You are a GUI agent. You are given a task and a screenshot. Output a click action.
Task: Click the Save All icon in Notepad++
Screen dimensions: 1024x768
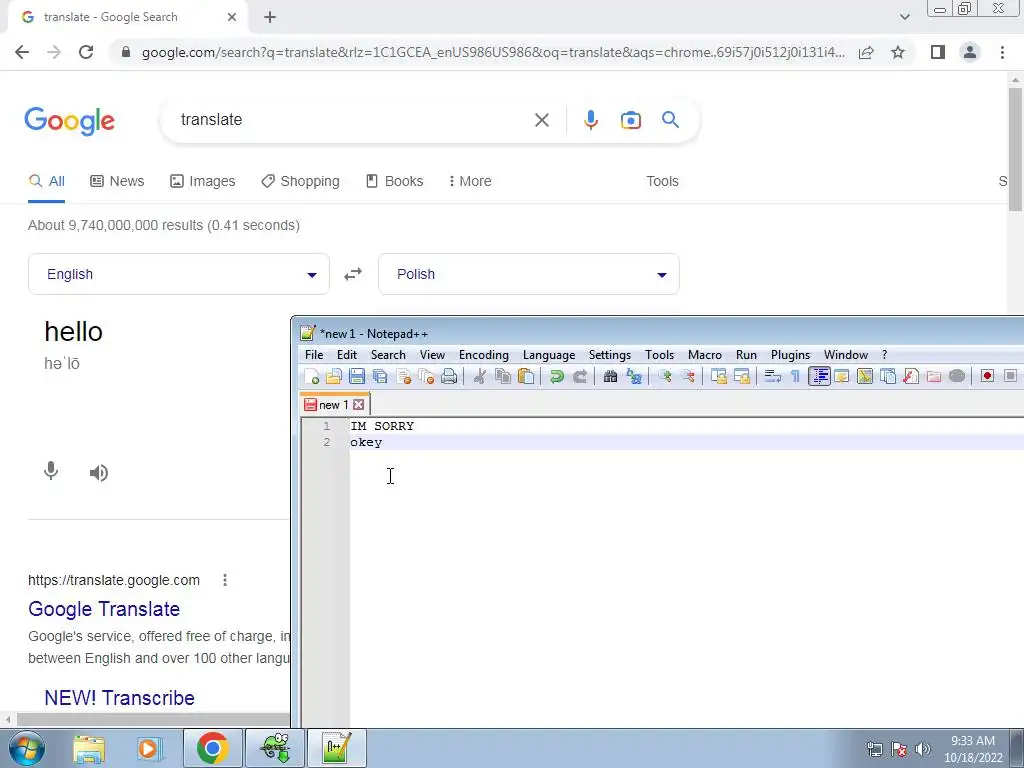pos(380,376)
